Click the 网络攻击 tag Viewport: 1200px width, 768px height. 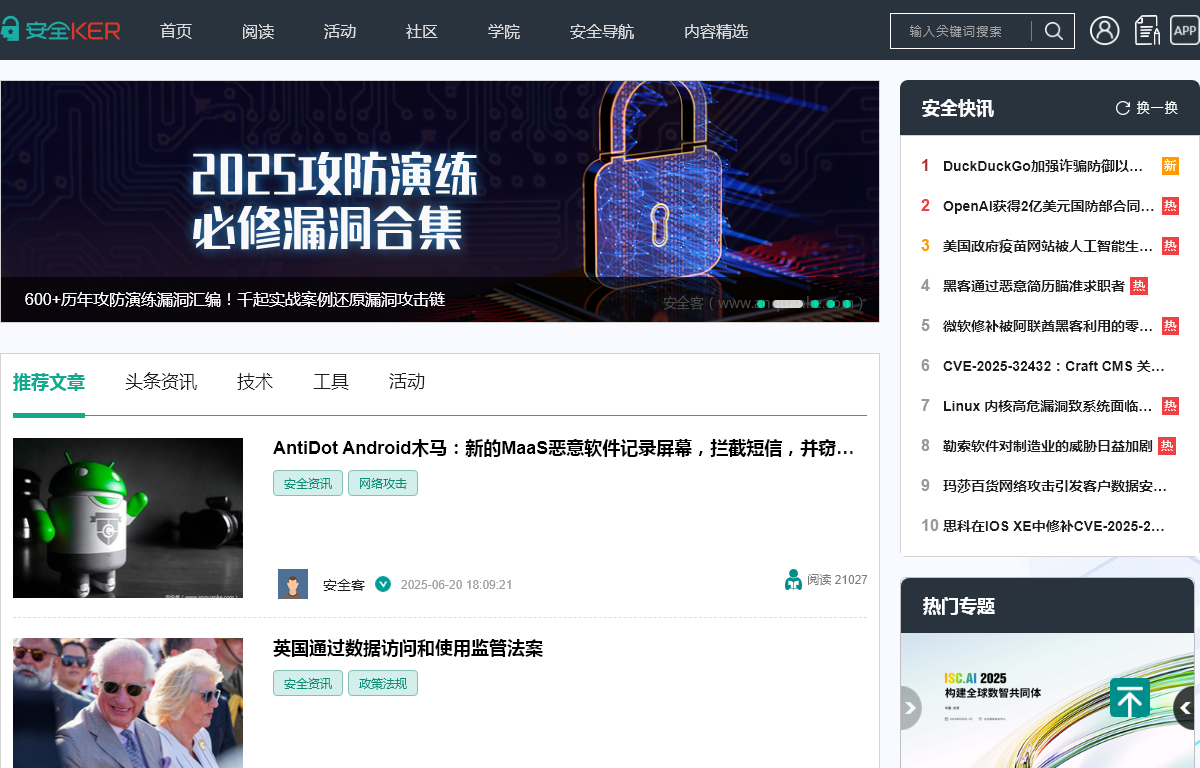pos(383,484)
